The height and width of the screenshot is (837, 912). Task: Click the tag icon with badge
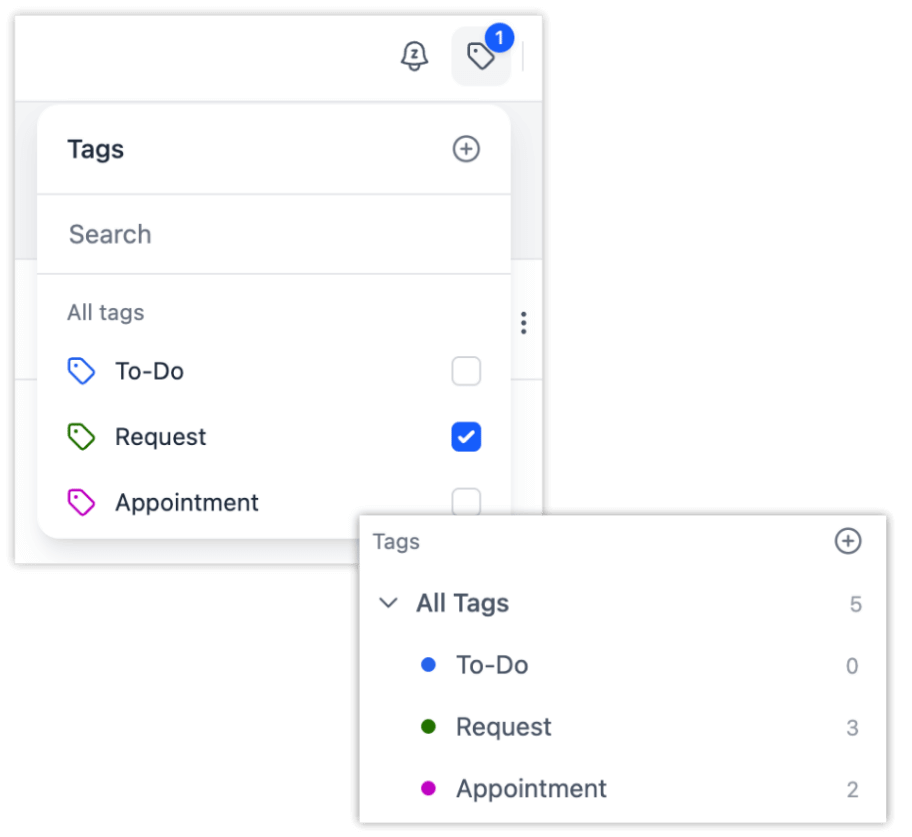(x=481, y=56)
